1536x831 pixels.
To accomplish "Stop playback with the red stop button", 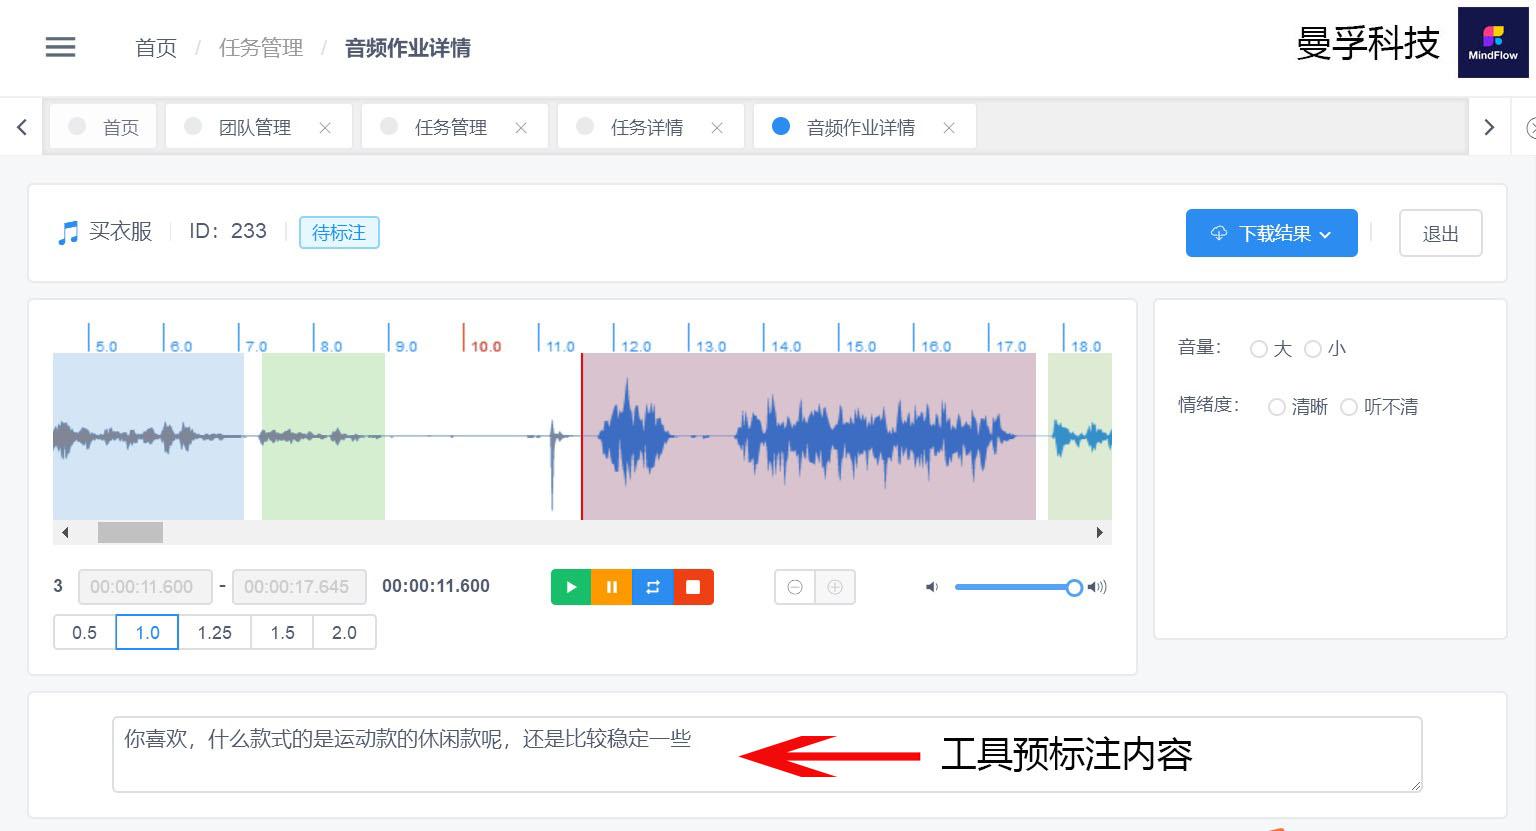I will click(693, 587).
